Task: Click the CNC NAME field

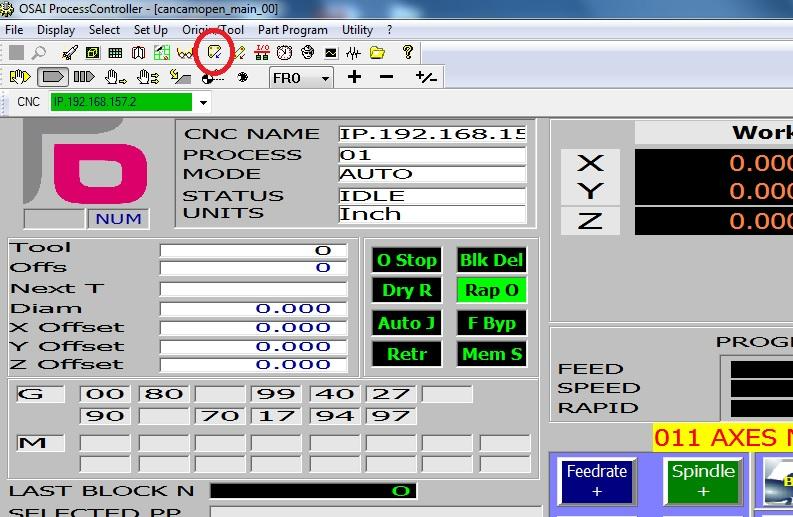Action: tap(432, 134)
